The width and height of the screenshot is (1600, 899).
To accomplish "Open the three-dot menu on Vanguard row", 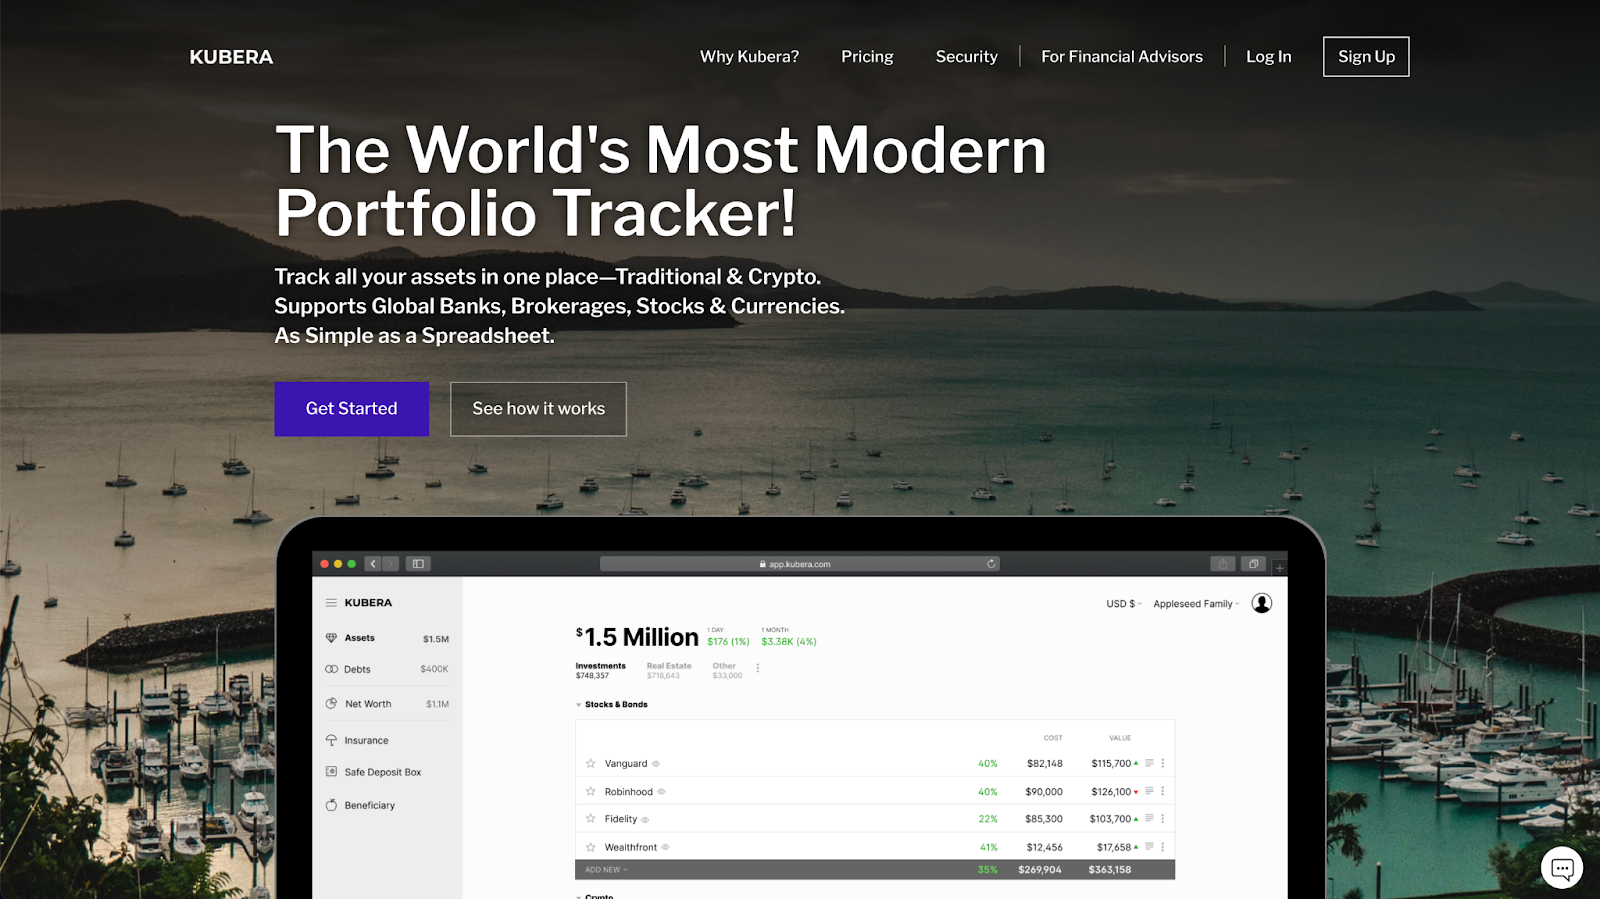I will (1163, 763).
